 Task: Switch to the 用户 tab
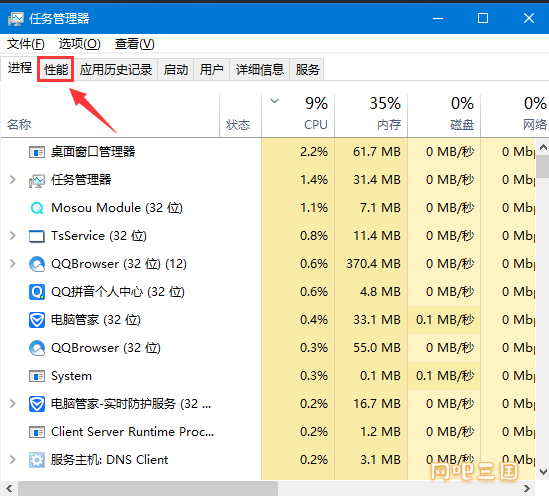(x=211, y=69)
